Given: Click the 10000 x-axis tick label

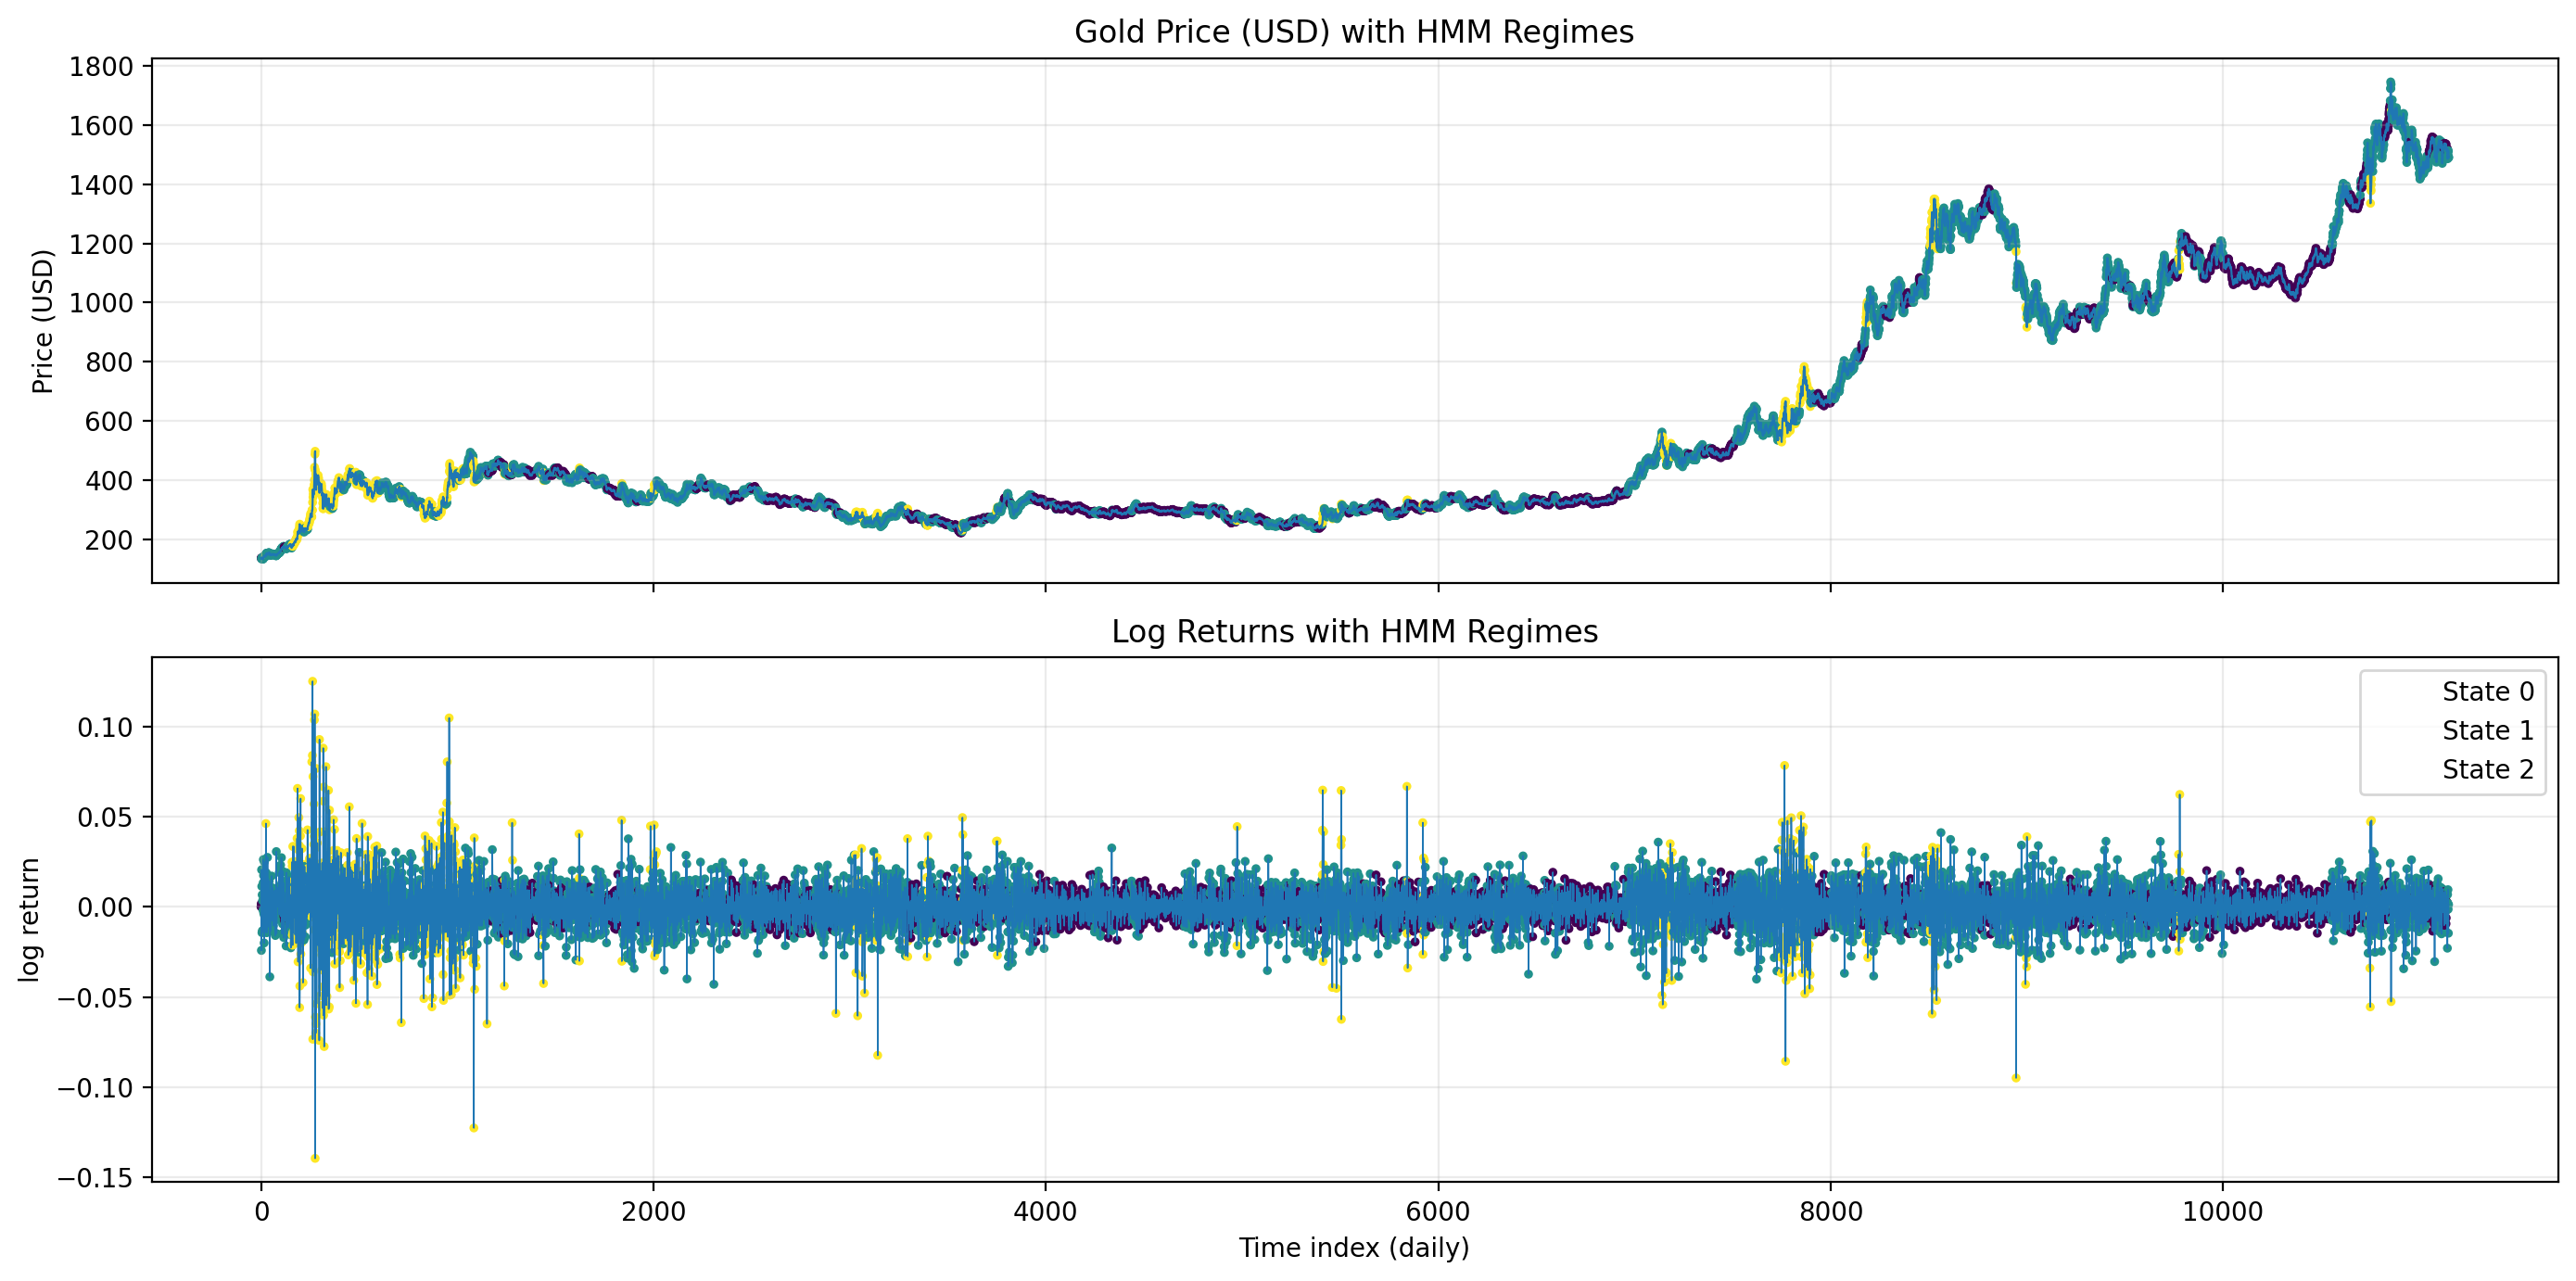Looking at the screenshot, I should (2222, 1213).
